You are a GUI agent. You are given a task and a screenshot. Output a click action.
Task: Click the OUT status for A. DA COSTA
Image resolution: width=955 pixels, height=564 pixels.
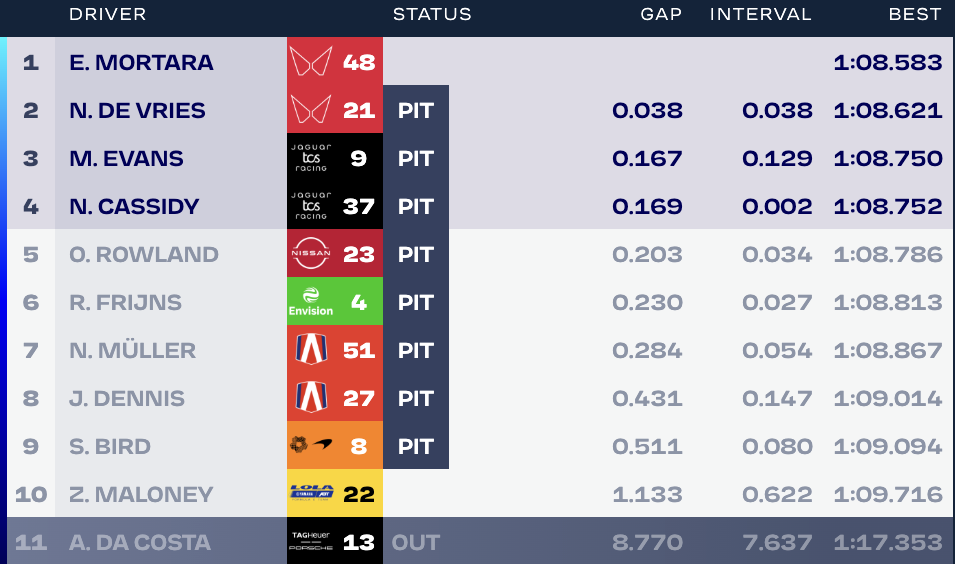[416, 542]
